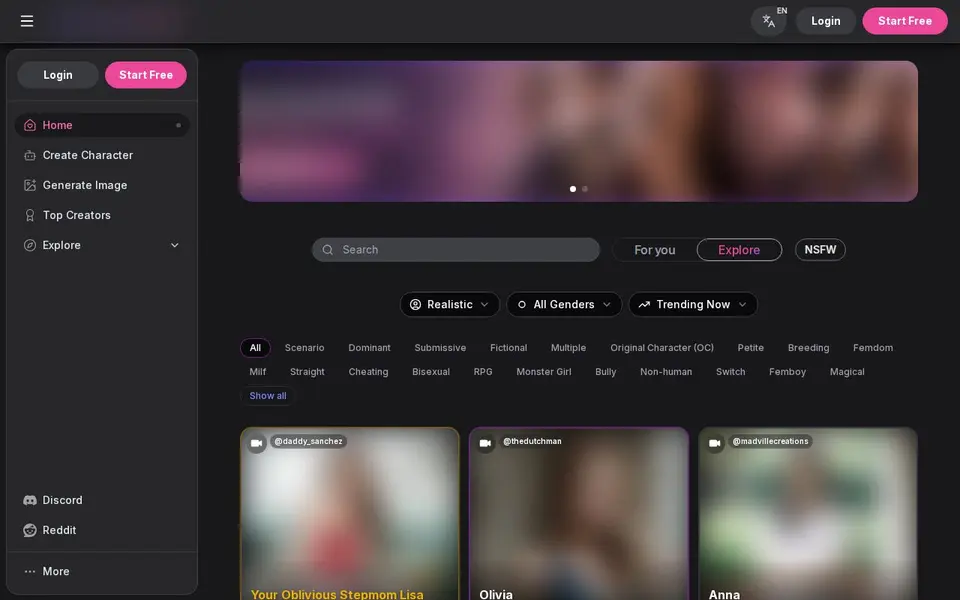Click the Explore compass icon
The height and width of the screenshot is (600, 960).
(x=29, y=245)
